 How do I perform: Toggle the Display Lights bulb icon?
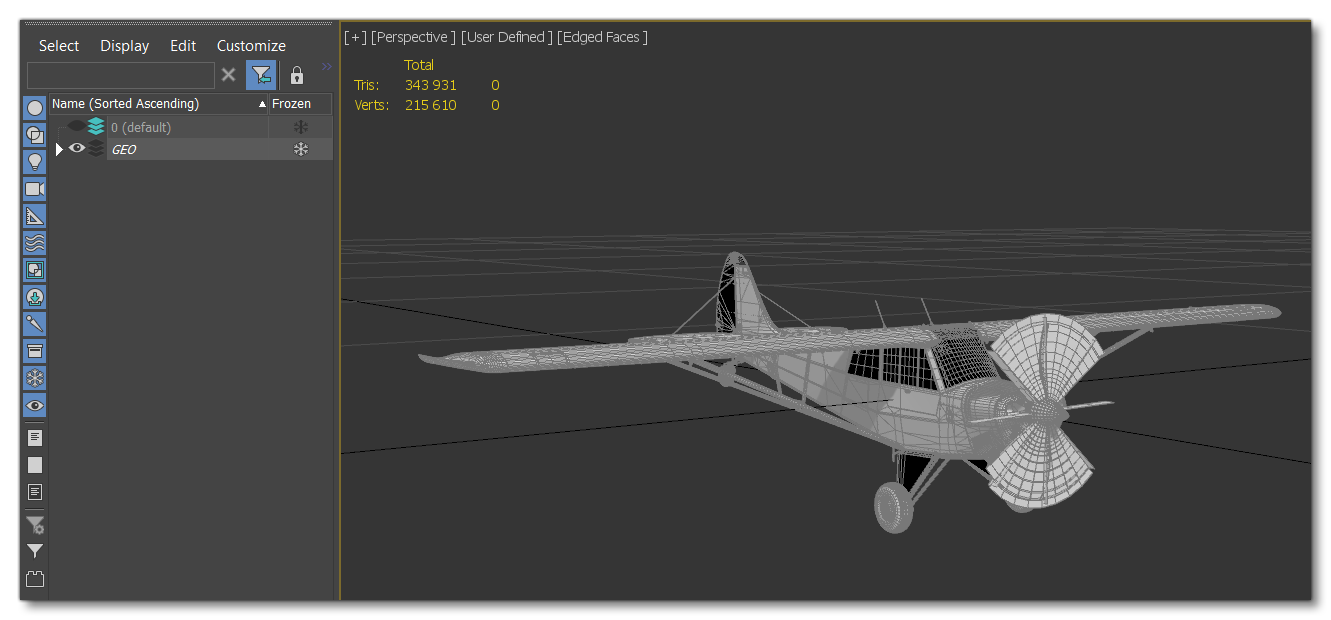click(35, 162)
